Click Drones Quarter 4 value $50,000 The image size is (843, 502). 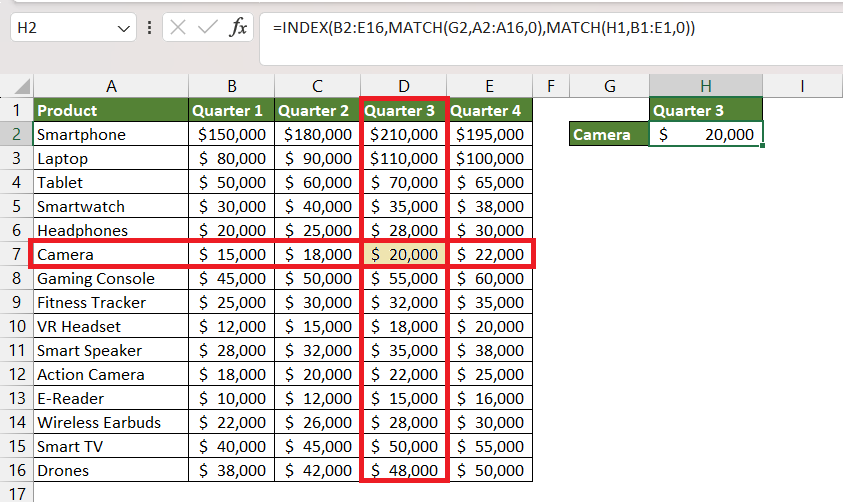click(x=489, y=470)
